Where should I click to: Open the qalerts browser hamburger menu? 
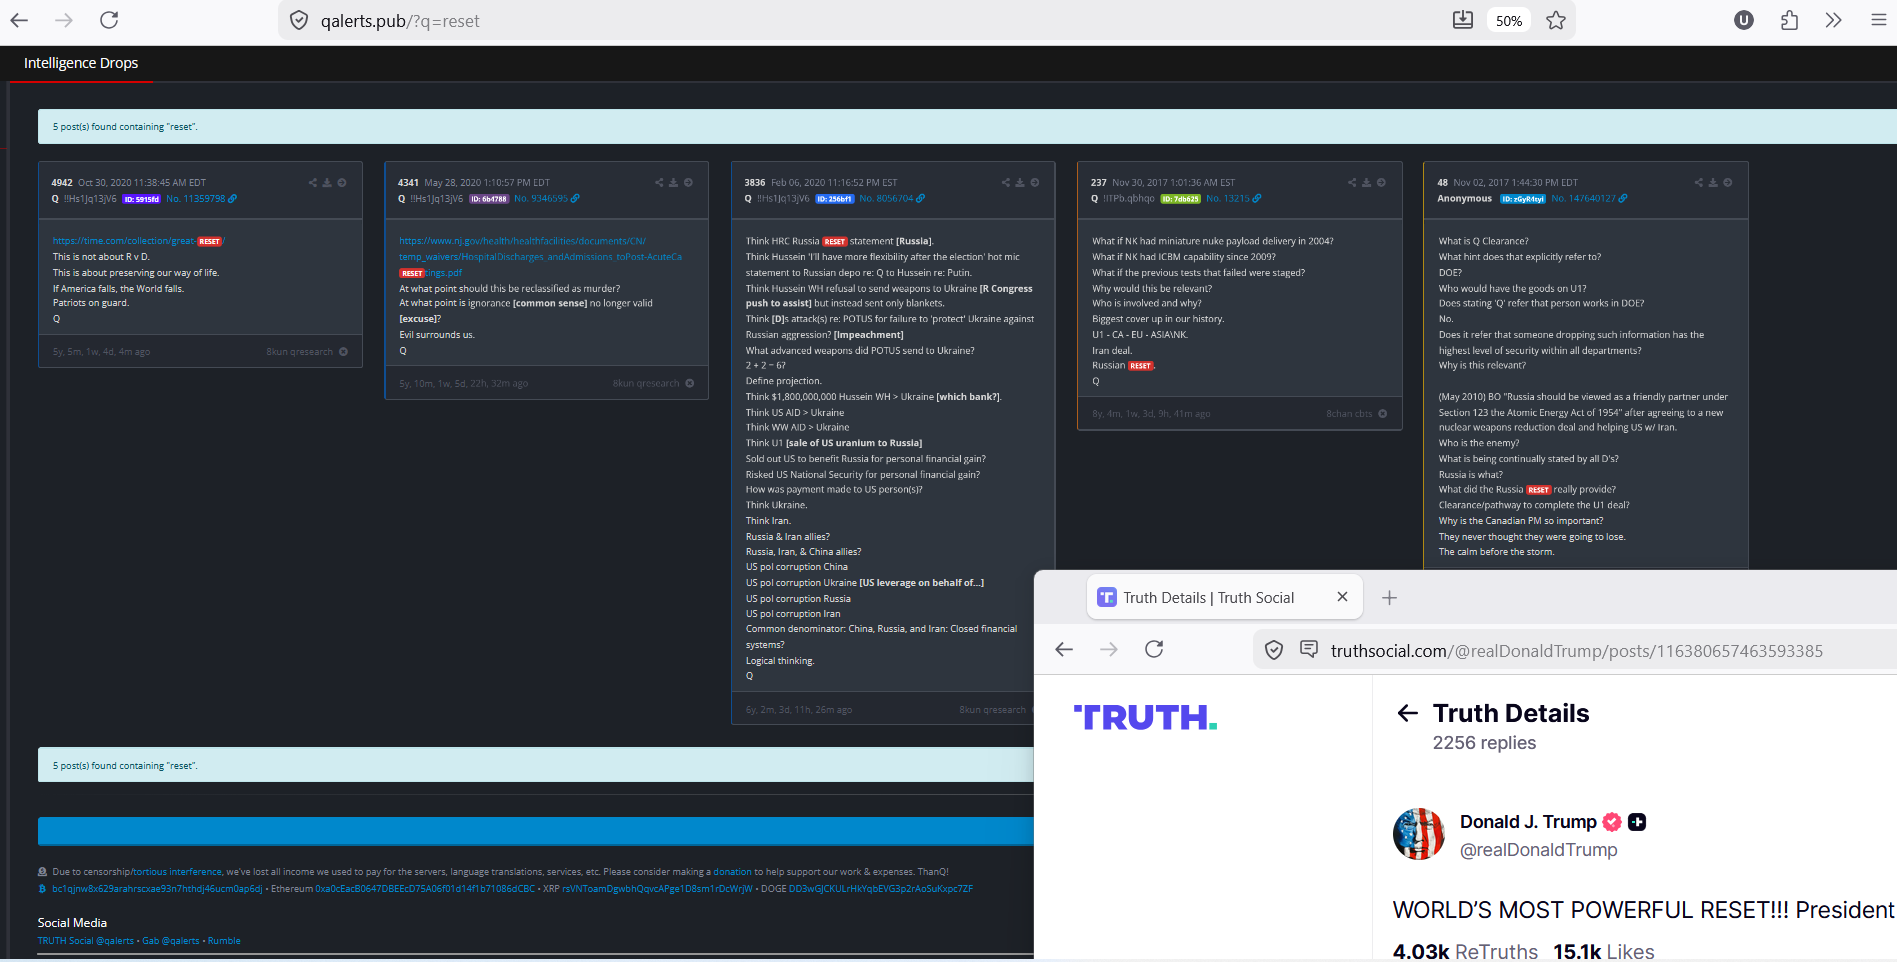tap(1879, 20)
